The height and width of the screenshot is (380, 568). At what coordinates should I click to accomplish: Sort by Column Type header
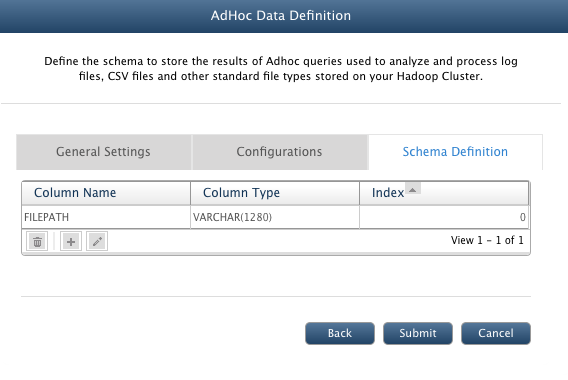point(275,193)
